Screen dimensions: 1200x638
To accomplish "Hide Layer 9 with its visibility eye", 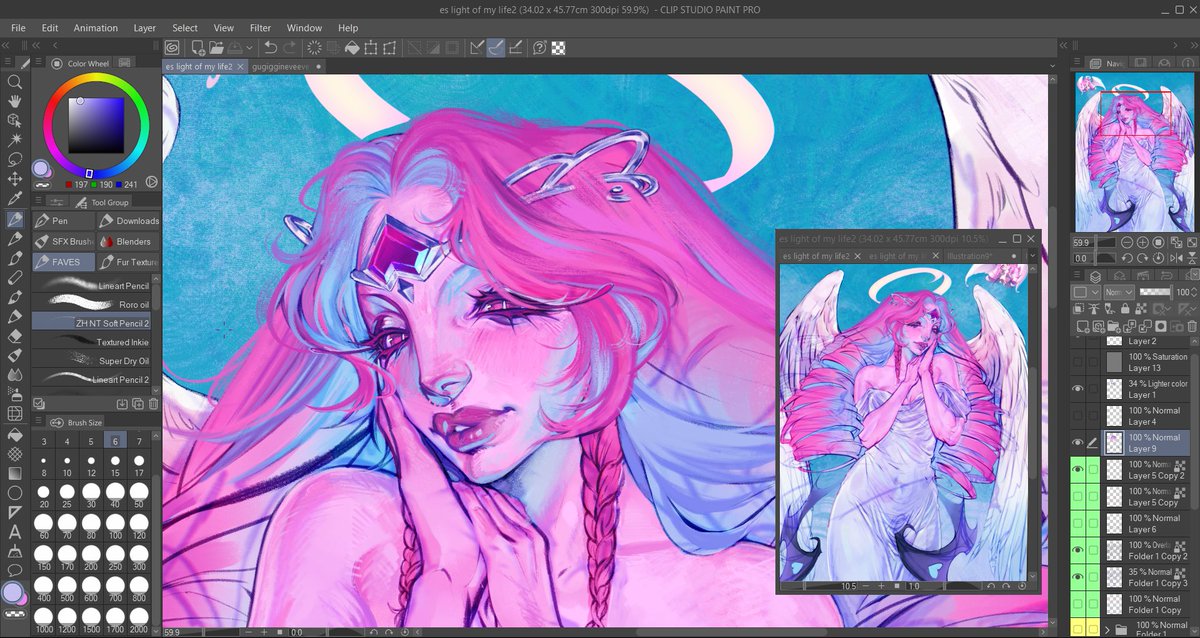I will click(x=1079, y=443).
